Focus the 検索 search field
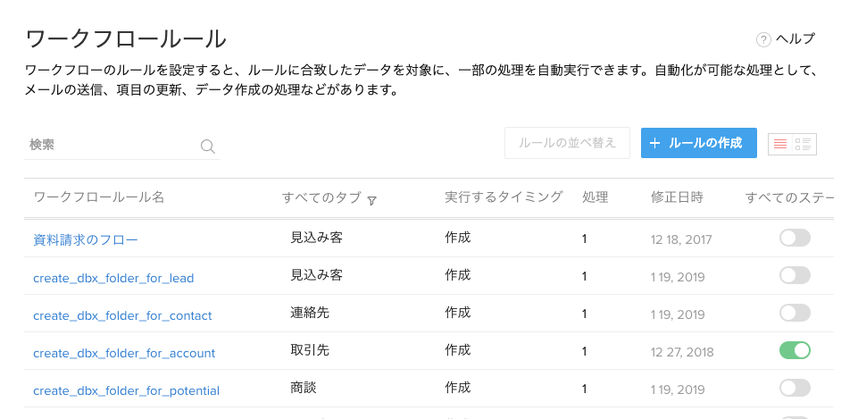The height and width of the screenshot is (419, 858). [110, 145]
